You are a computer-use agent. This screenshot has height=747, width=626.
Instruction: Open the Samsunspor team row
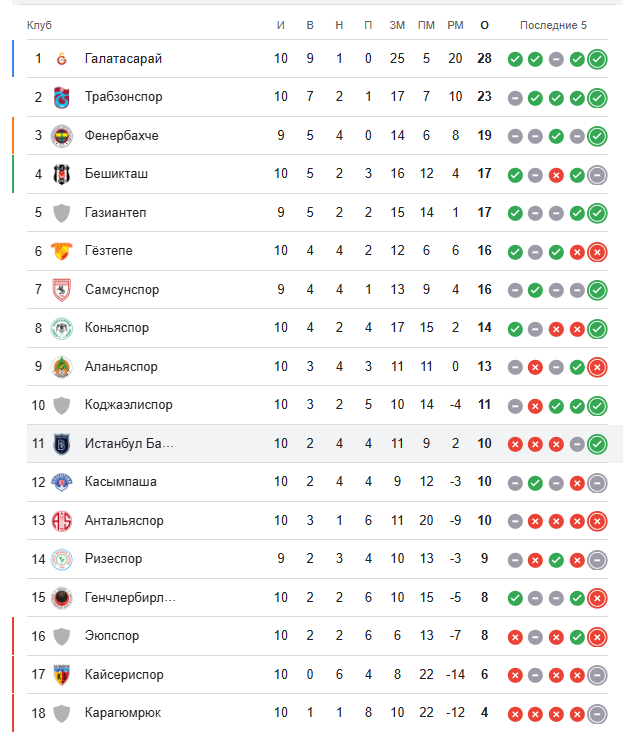click(x=122, y=290)
